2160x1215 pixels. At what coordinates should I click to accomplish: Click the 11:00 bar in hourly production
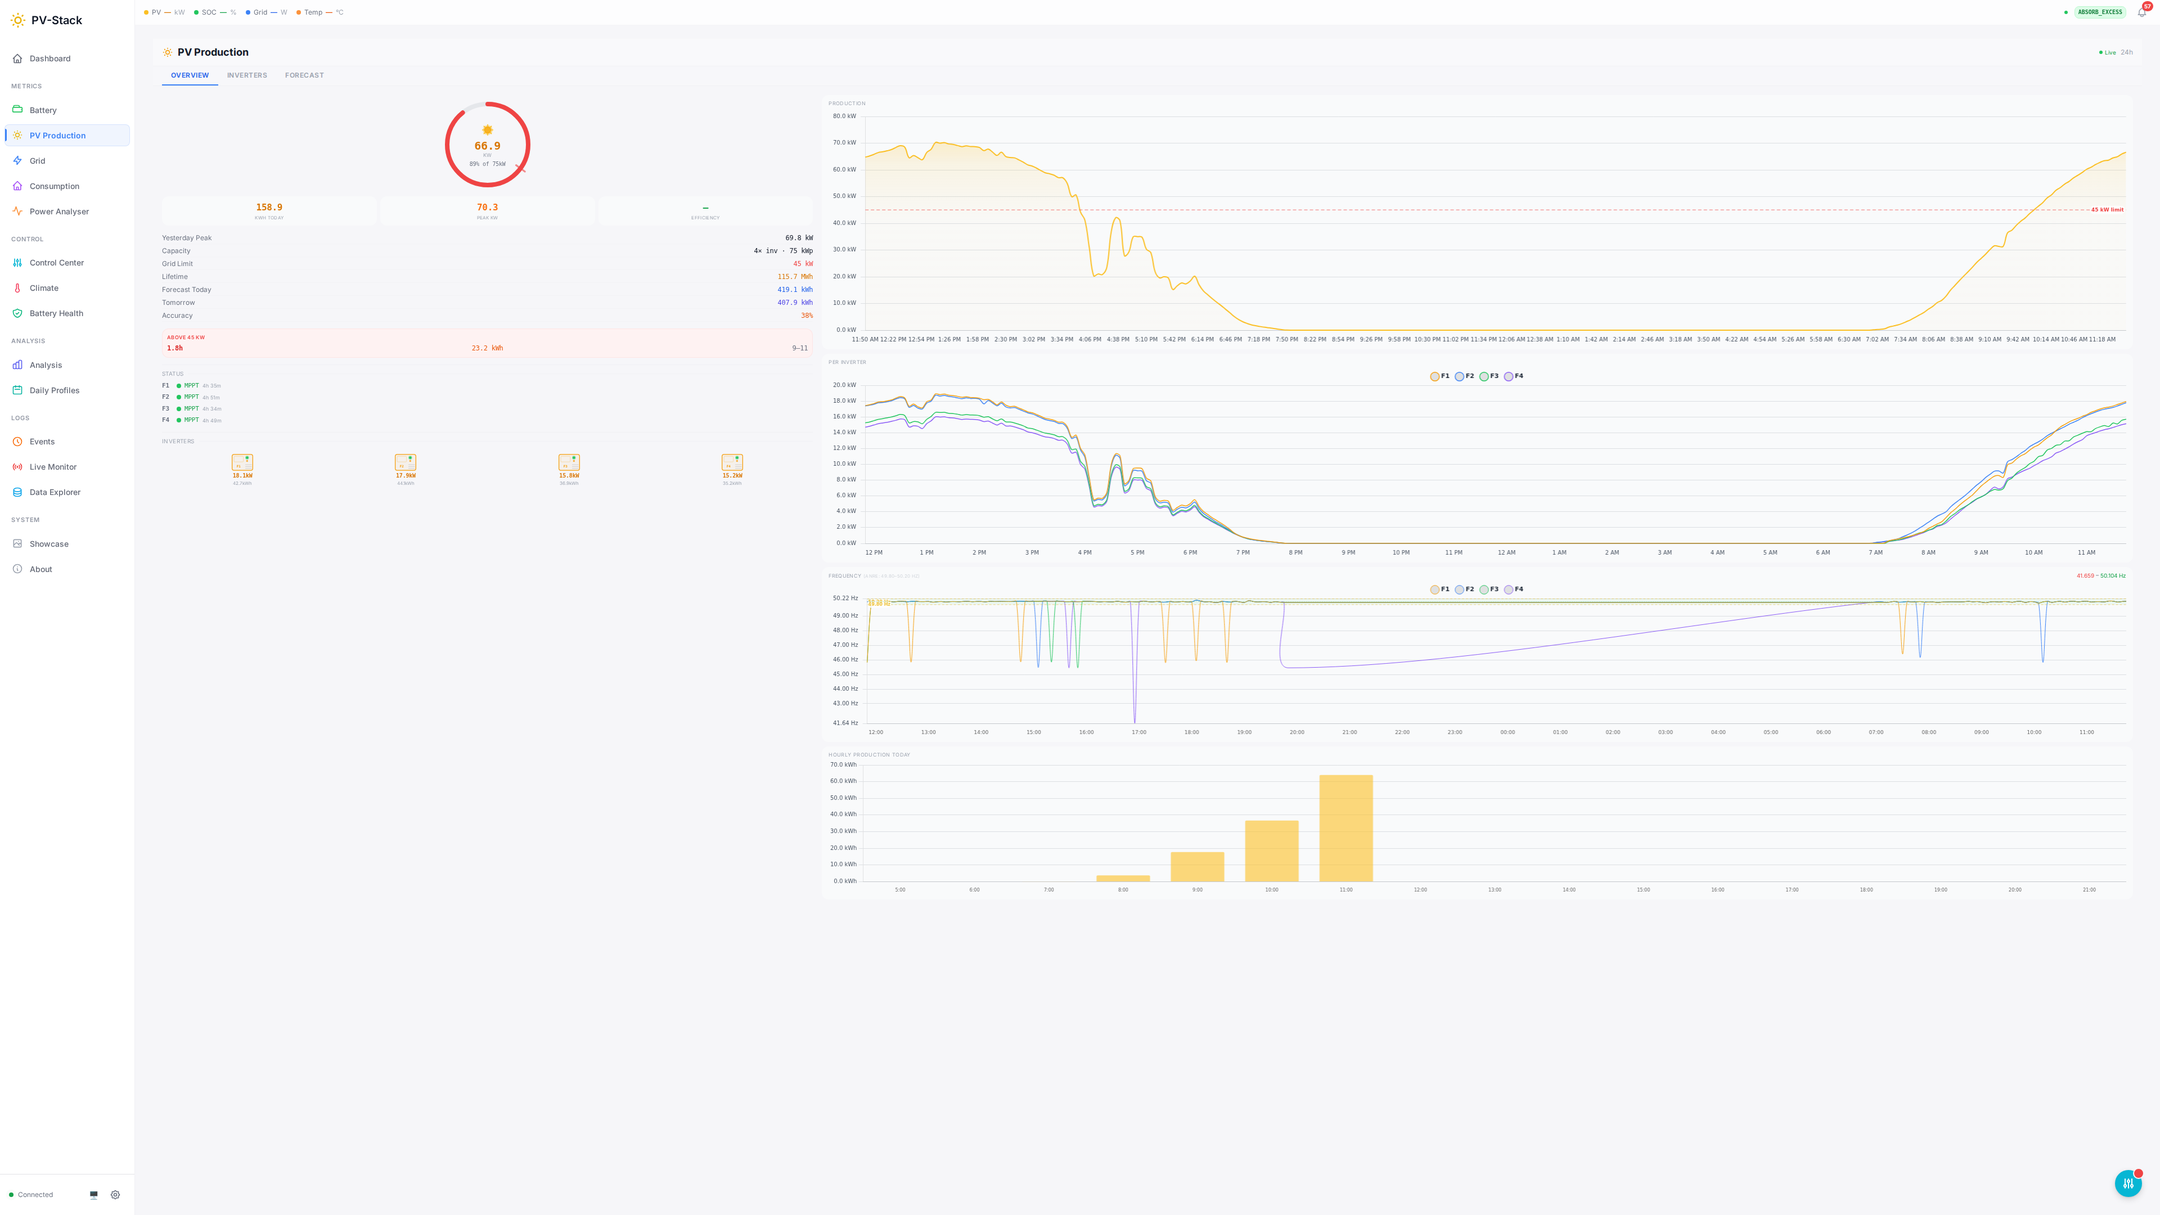(x=1345, y=827)
